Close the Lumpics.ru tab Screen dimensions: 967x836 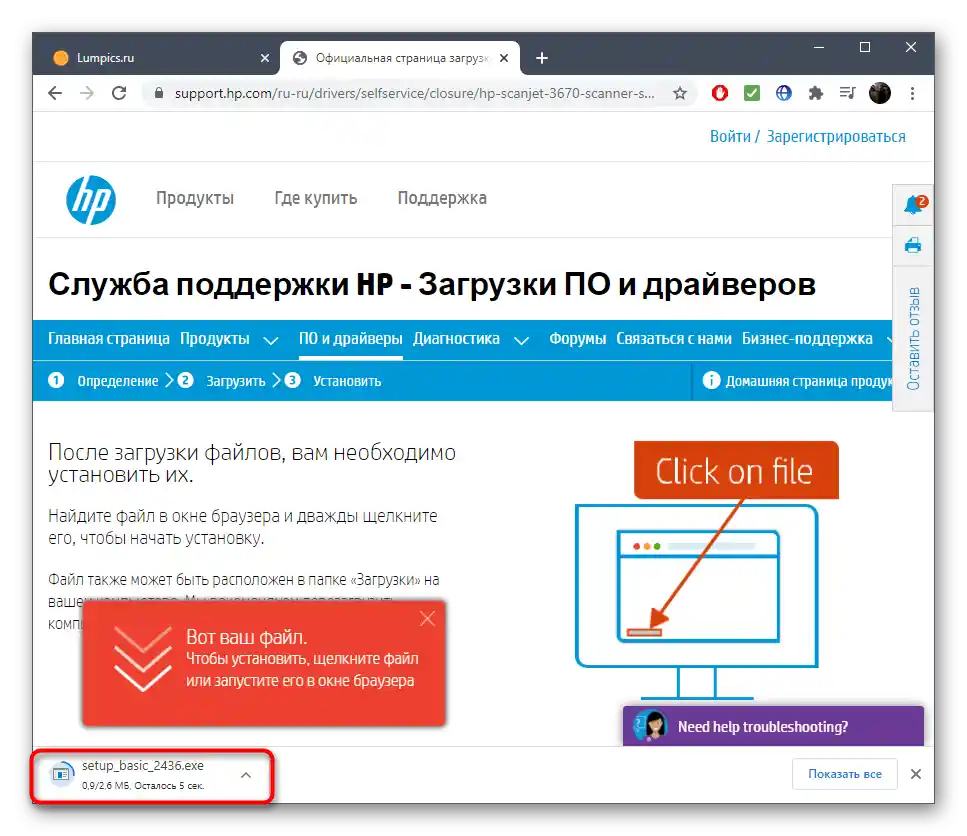265,58
